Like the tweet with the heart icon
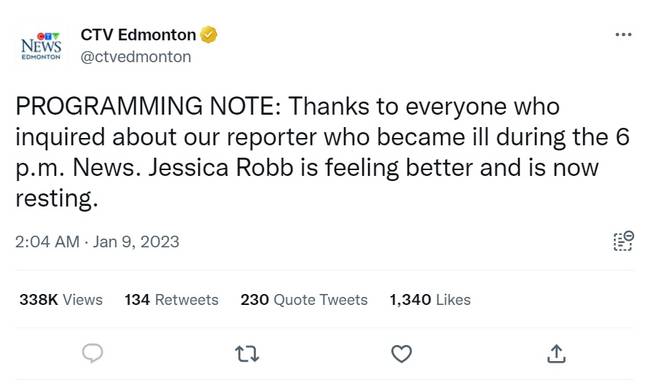Viewport: 648px width, 389px height. coord(401,354)
